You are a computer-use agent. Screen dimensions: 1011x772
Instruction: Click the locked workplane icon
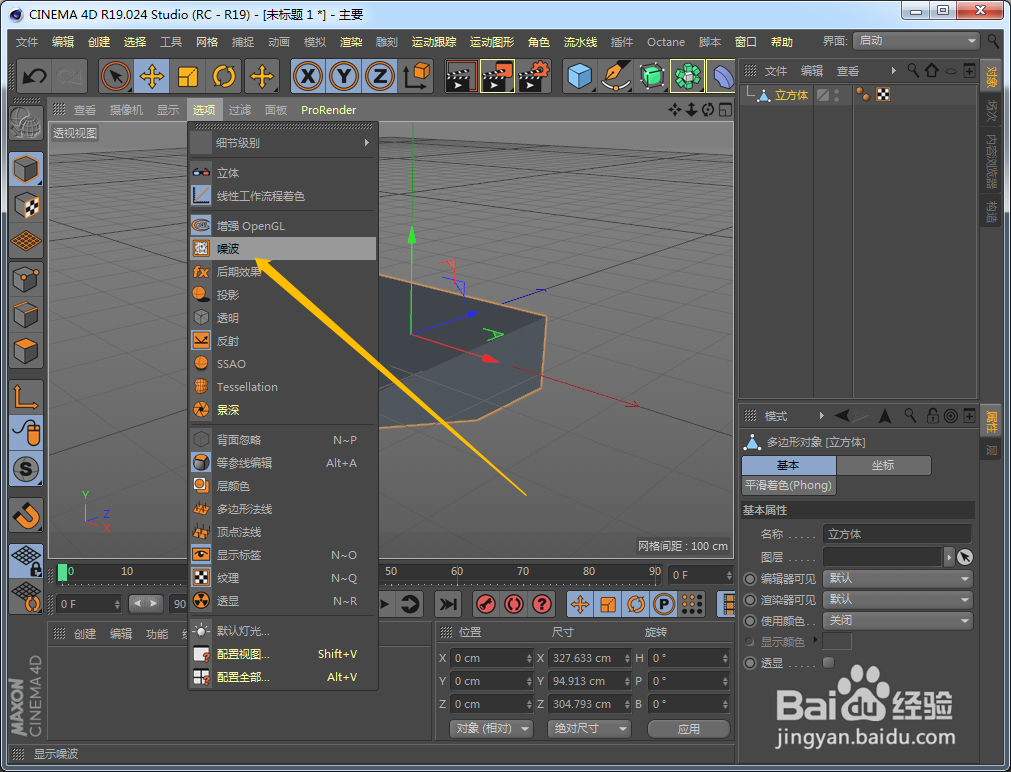(26, 560)
